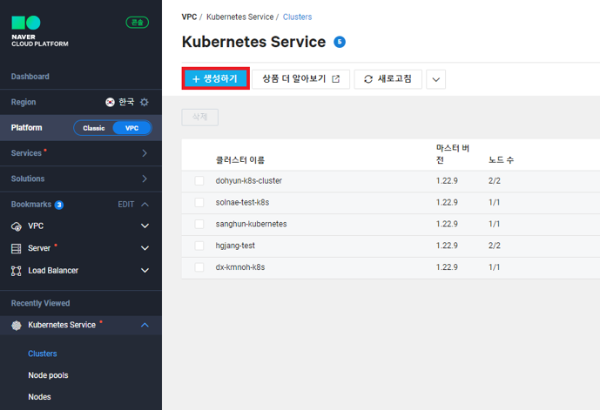Click the VPC breadcrumb
The image size is (600, 410).
pos(189,17)
